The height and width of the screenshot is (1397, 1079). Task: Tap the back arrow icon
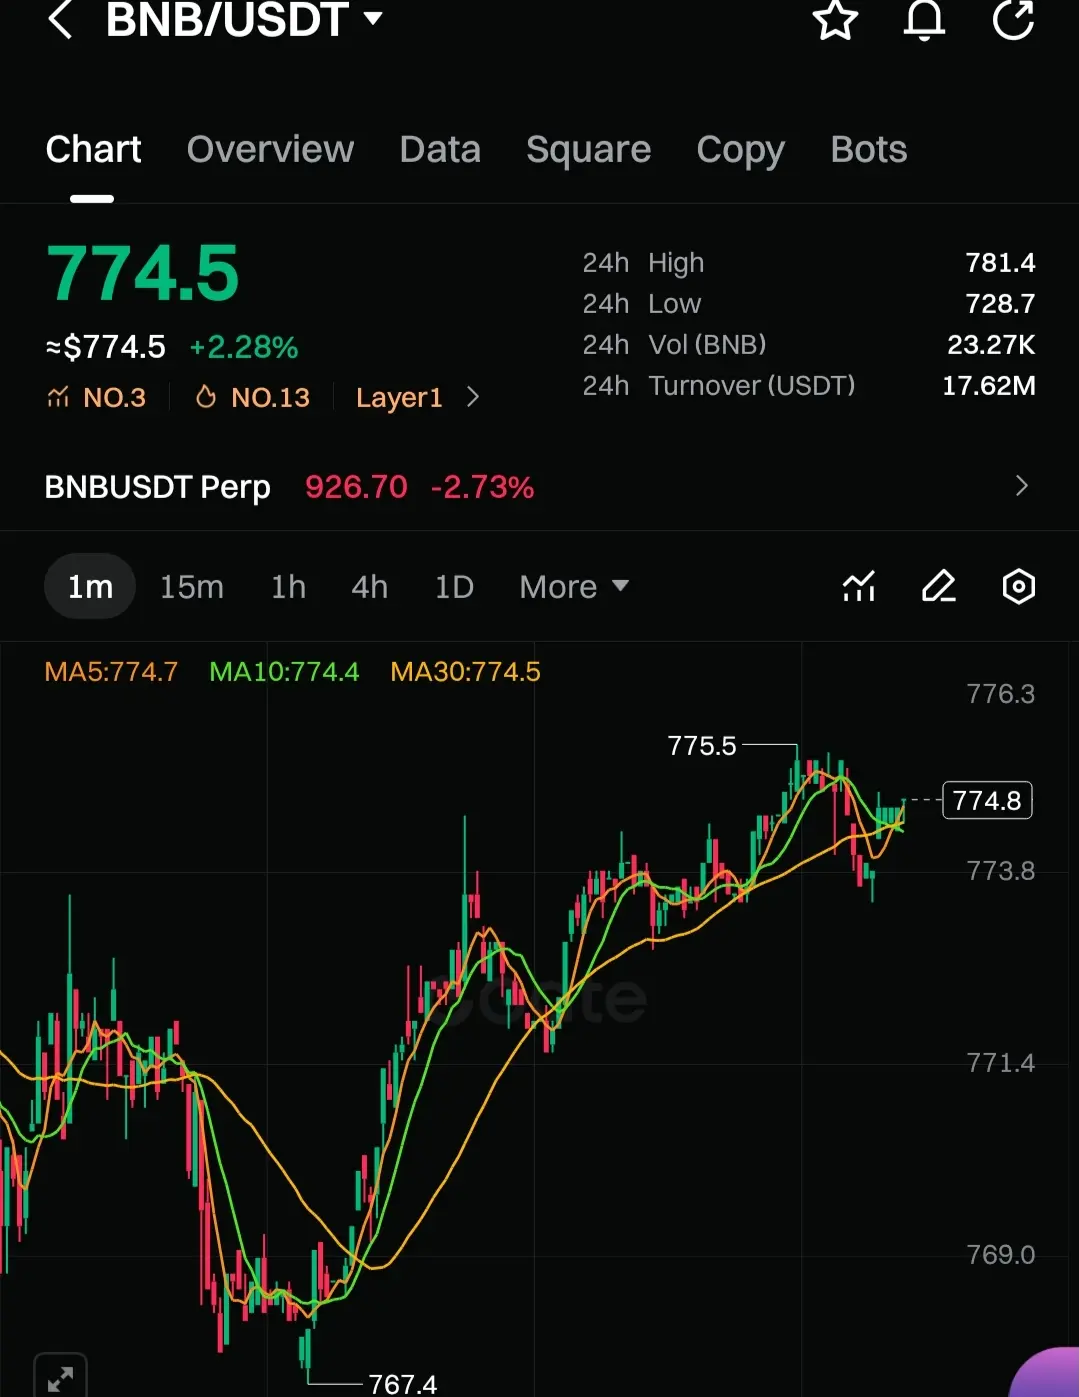(x=61, y=19)
